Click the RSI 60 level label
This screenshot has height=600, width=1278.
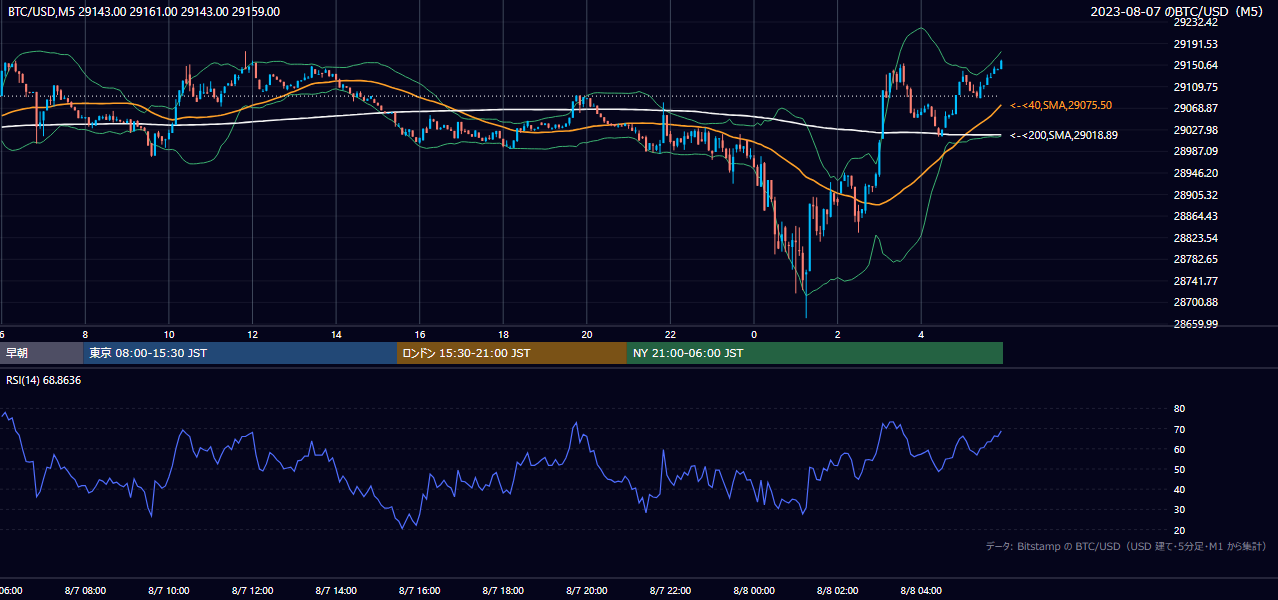coord(1179,449)
